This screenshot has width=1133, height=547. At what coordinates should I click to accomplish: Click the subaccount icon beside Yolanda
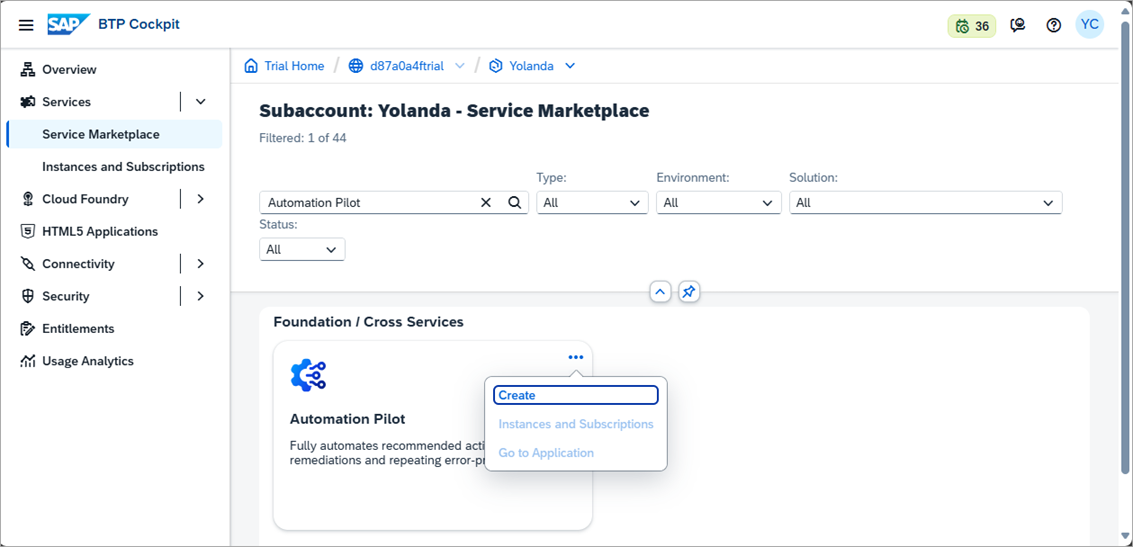[496, 66]
